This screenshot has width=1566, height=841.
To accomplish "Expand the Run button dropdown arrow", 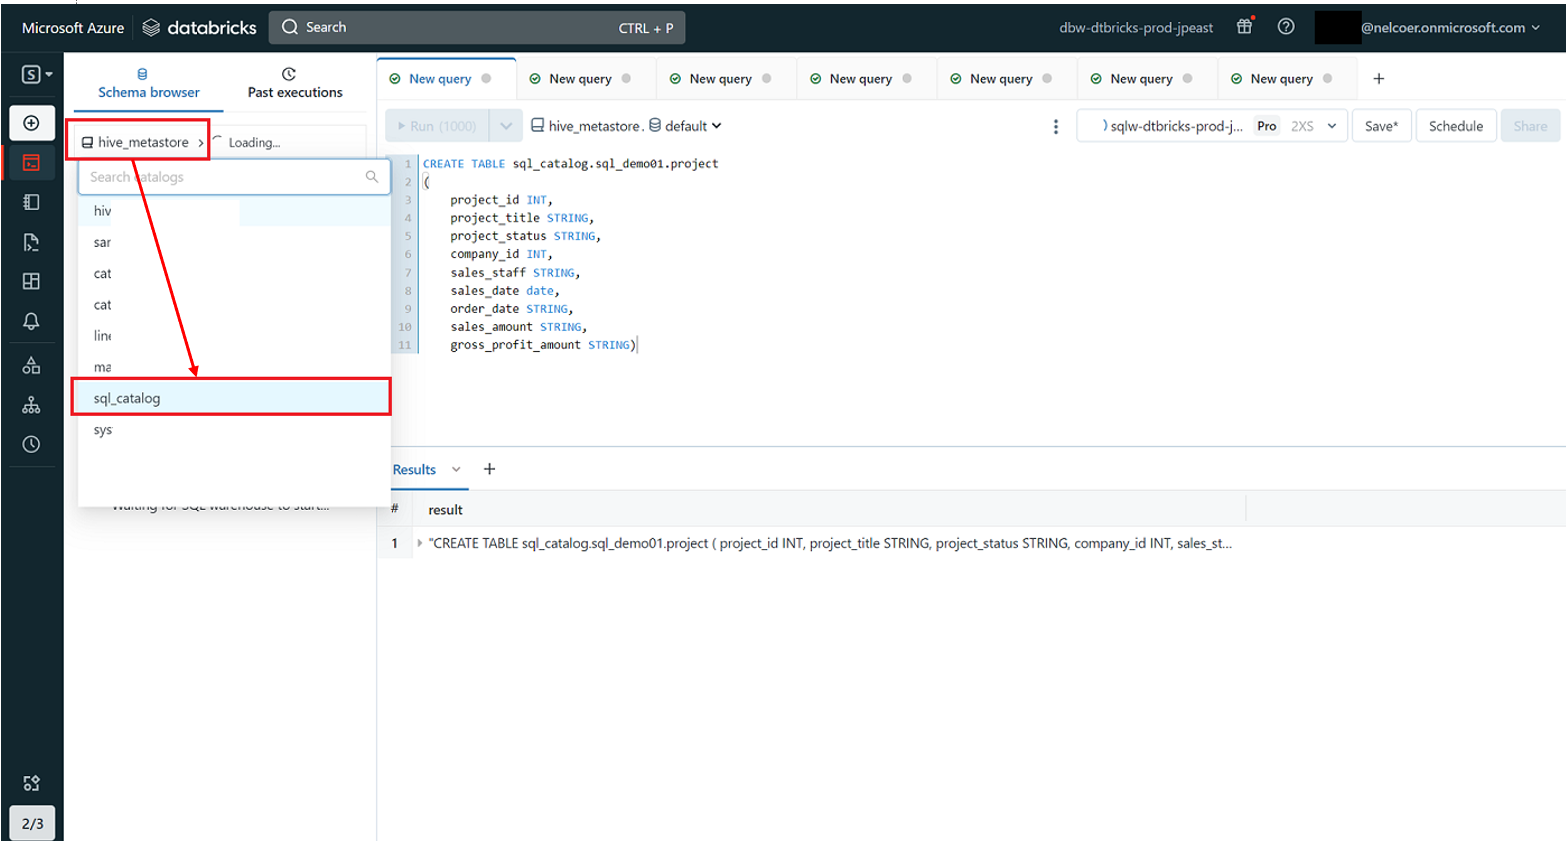I will 506,126.
